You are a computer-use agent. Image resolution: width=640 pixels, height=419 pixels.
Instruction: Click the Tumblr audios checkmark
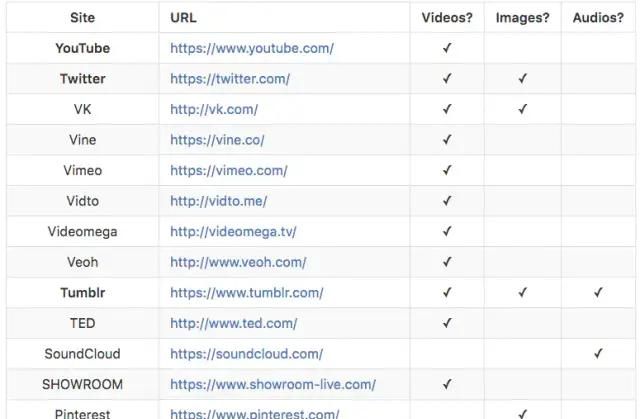pyautogui.click(x=598, y=293)
